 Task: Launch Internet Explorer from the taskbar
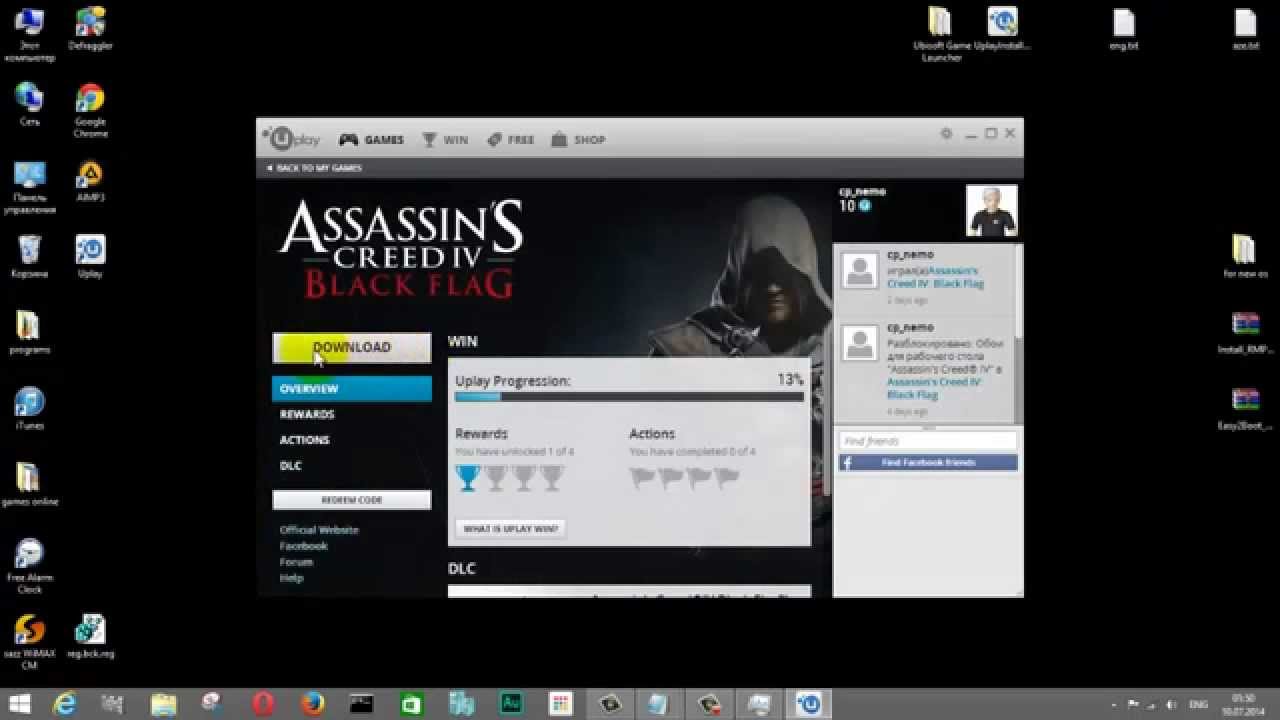pos(66,704)
